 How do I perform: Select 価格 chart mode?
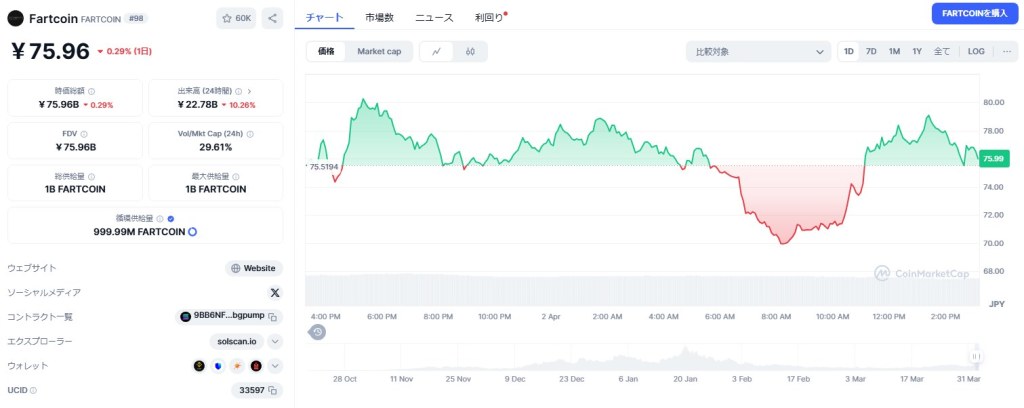(327, 52)
